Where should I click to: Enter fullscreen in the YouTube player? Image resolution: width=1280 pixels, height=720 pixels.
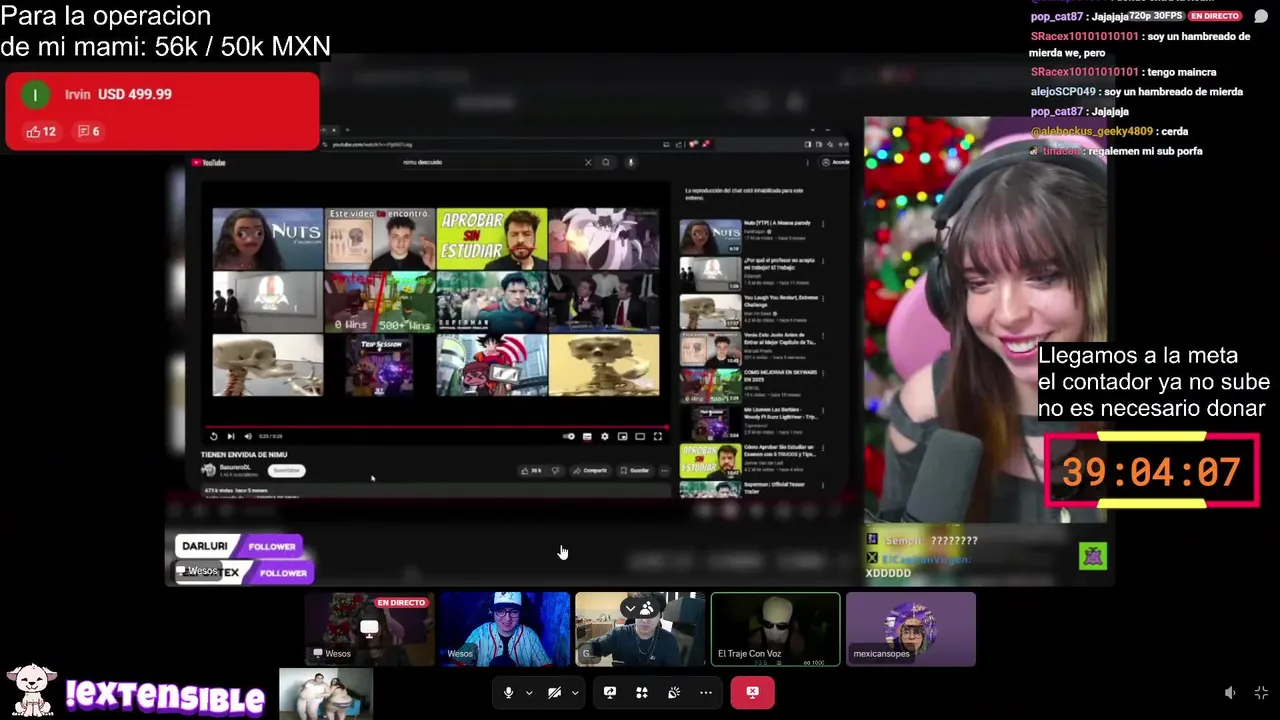(657, 436)
